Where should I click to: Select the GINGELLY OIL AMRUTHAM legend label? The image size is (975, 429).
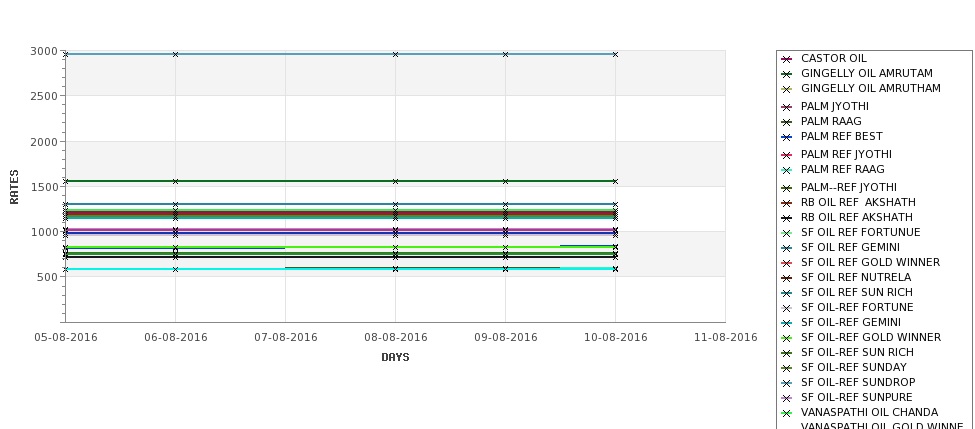pyautogui.click(x=871, y=88)
